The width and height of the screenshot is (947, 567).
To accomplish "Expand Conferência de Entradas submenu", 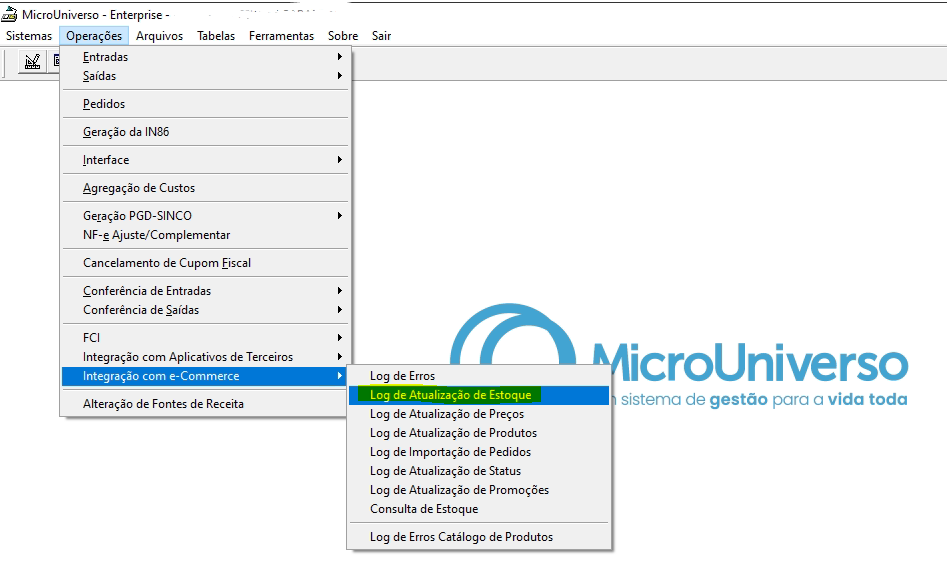I will click(x=206, y=291).
